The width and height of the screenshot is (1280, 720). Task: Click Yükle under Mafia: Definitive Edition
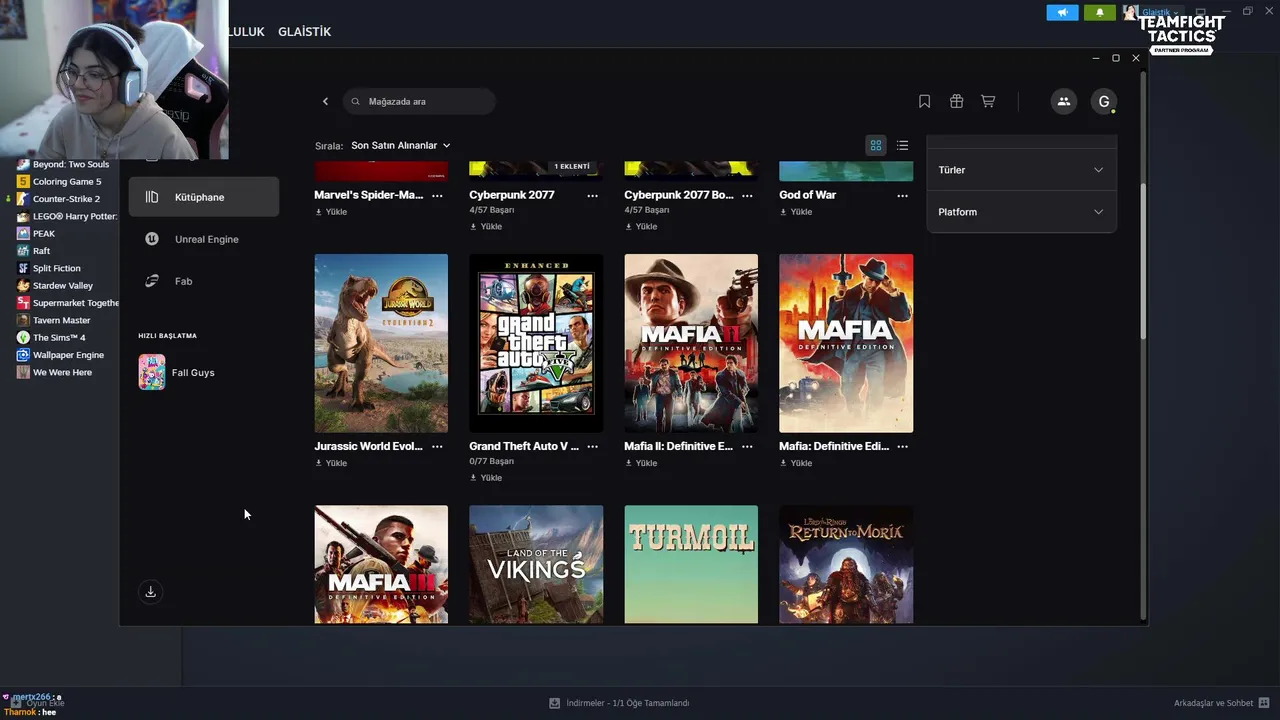coord(796,463)
